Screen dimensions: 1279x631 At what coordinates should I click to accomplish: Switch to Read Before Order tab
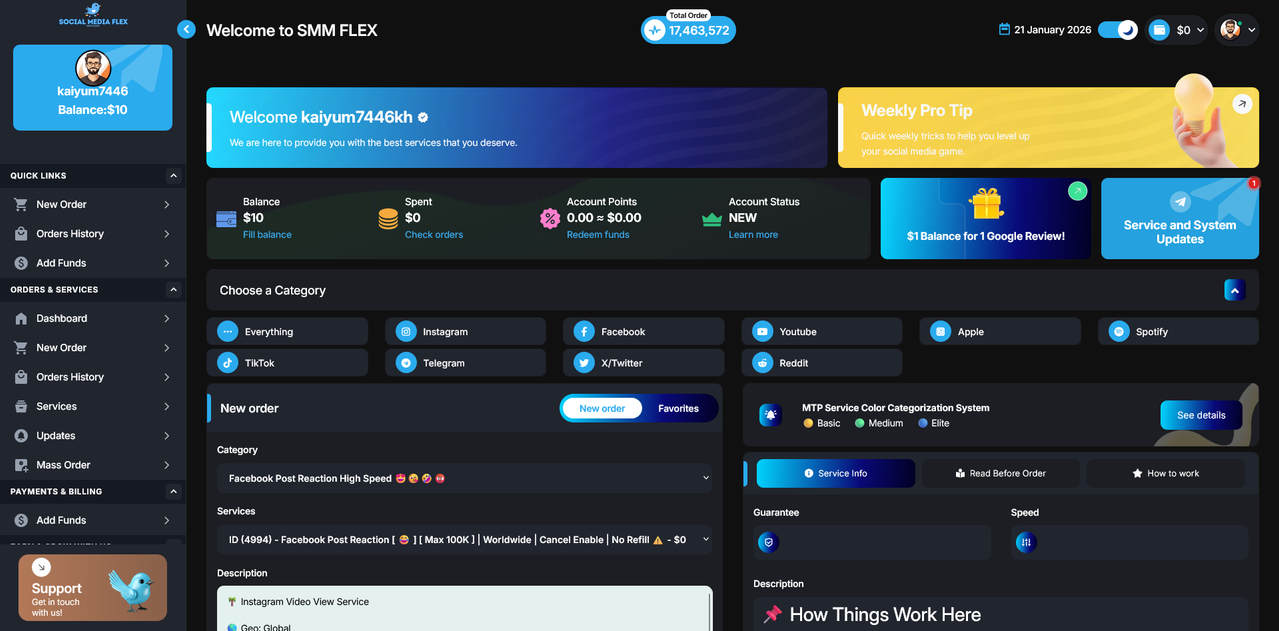[1000, 473]
